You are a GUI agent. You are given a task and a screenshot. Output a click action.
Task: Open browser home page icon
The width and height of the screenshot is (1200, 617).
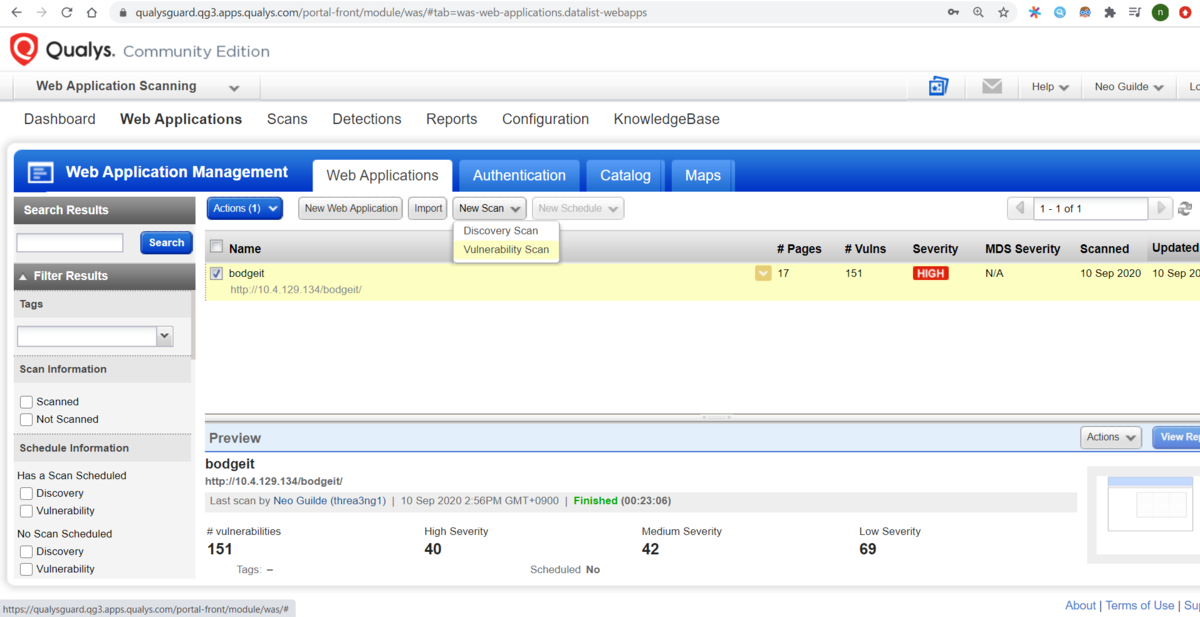click(x=92, y=13)
